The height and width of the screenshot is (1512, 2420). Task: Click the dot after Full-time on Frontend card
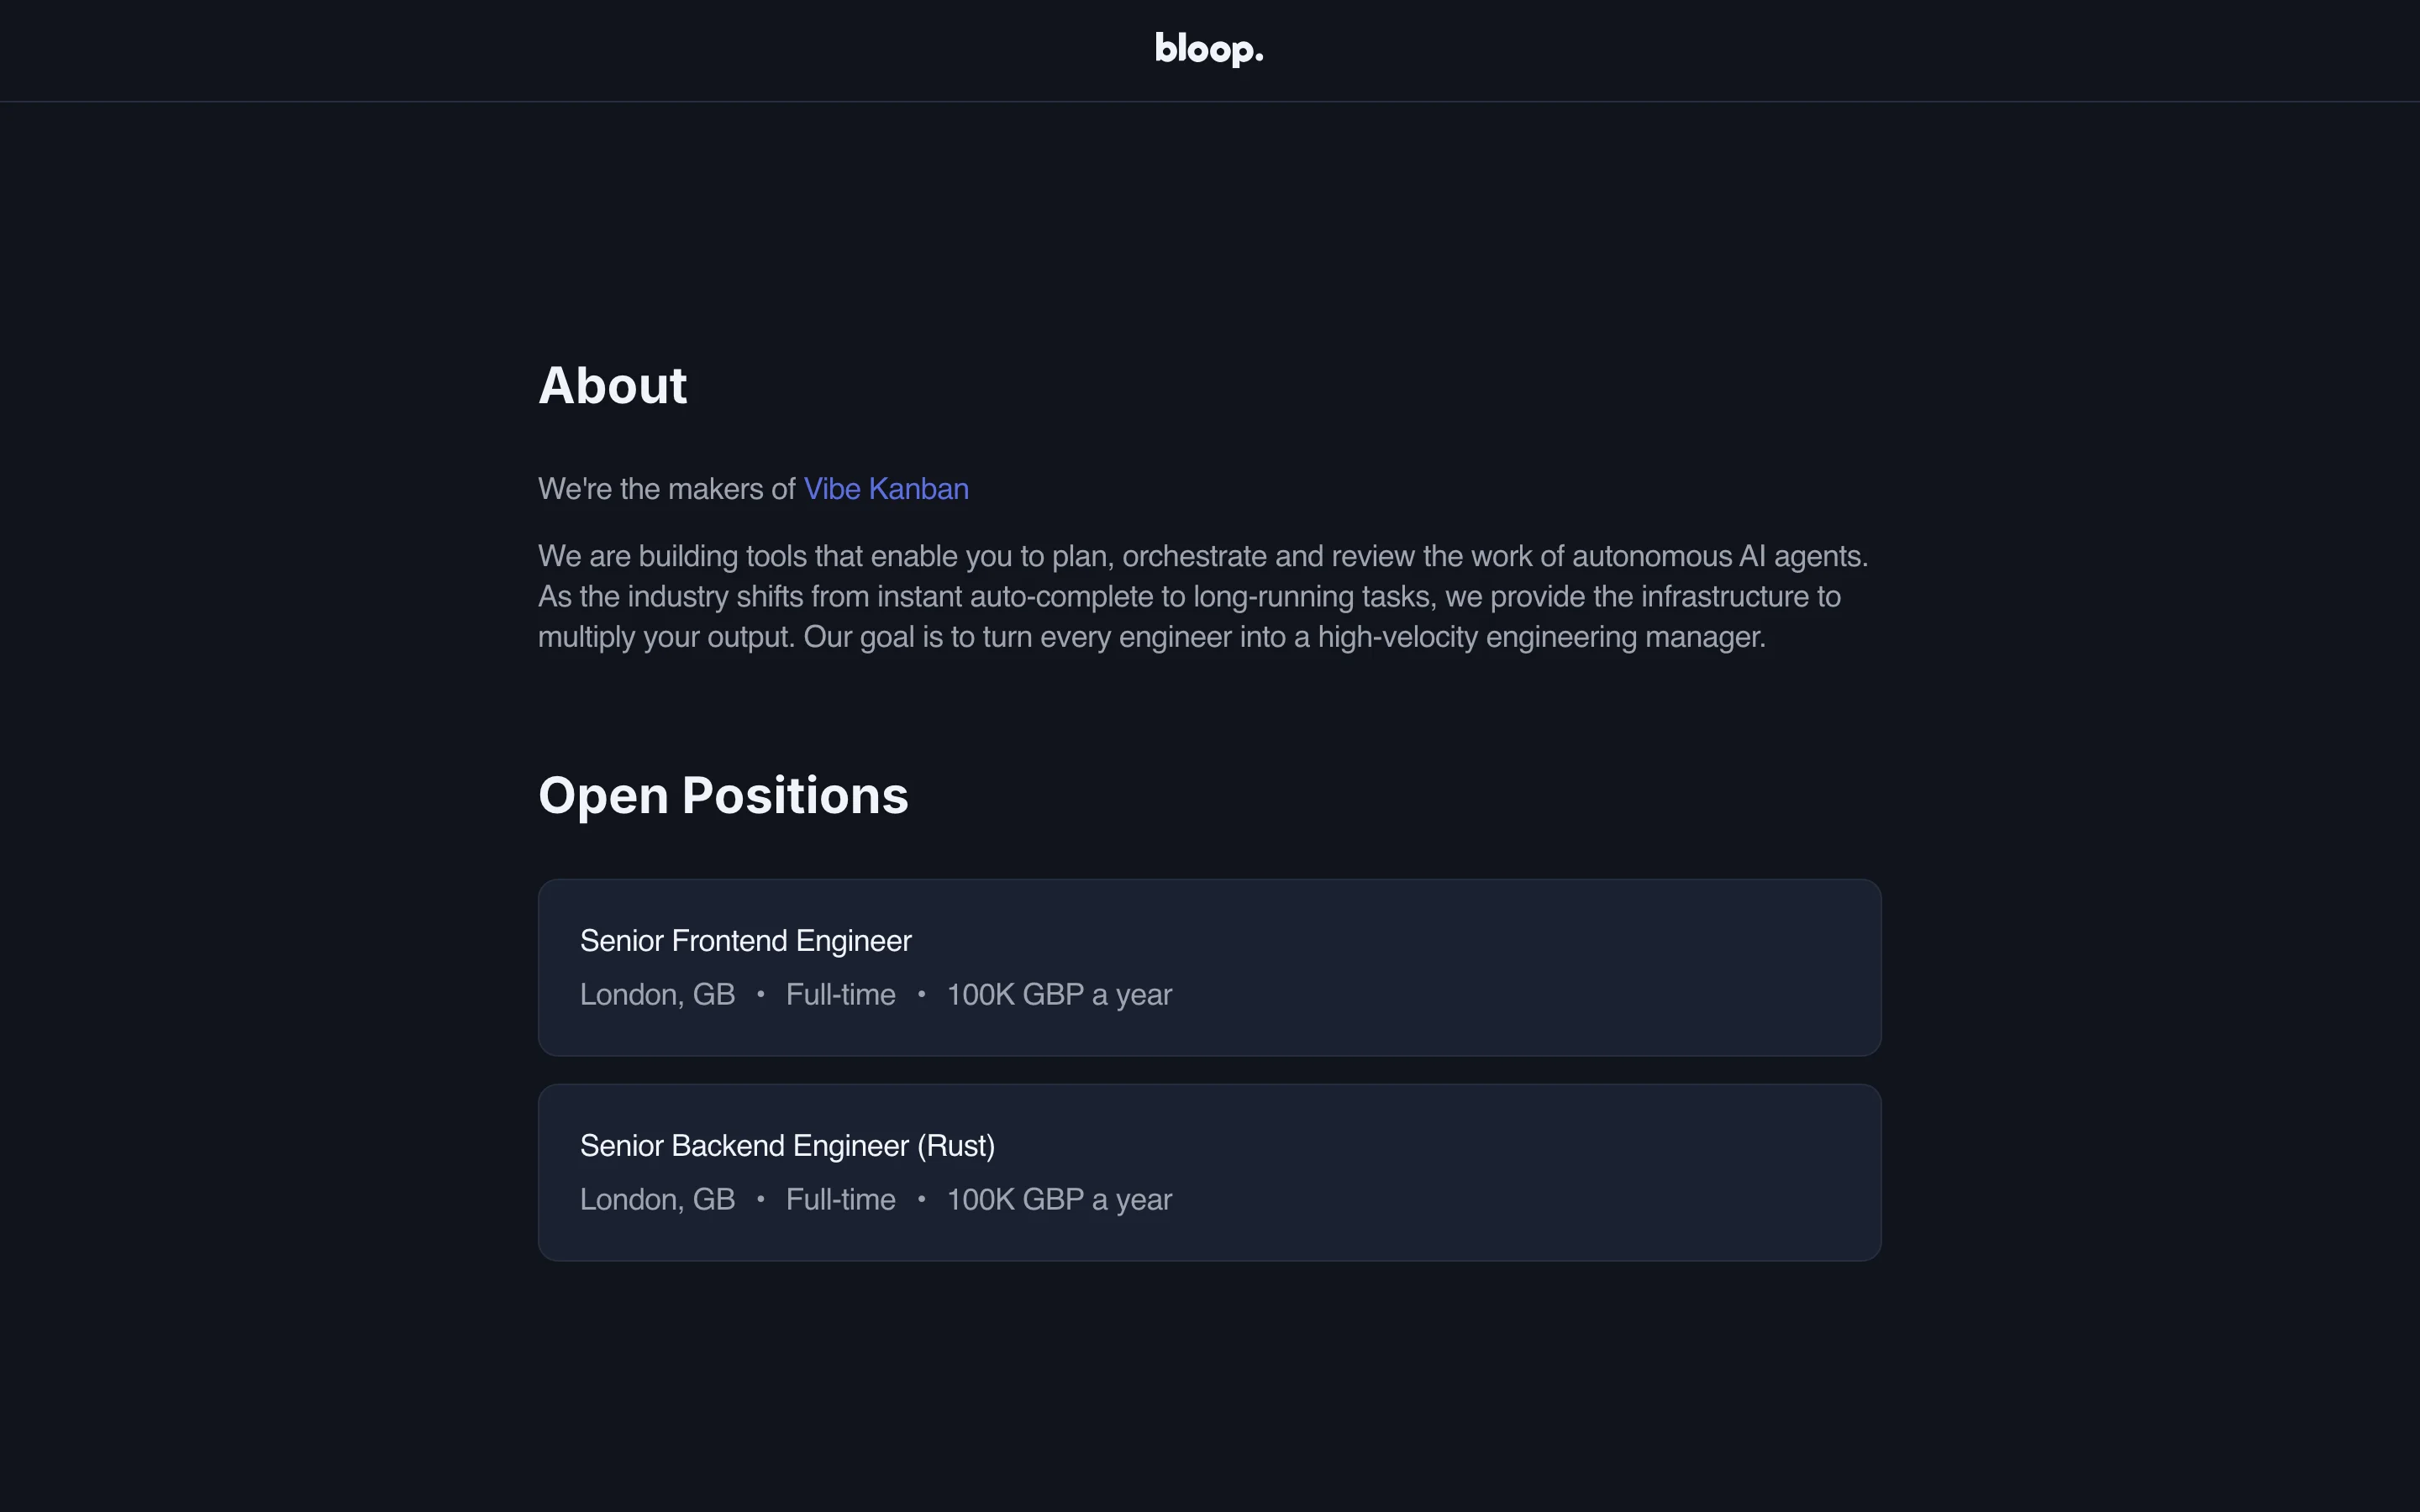pyautogui.click(x=921, y=994)
